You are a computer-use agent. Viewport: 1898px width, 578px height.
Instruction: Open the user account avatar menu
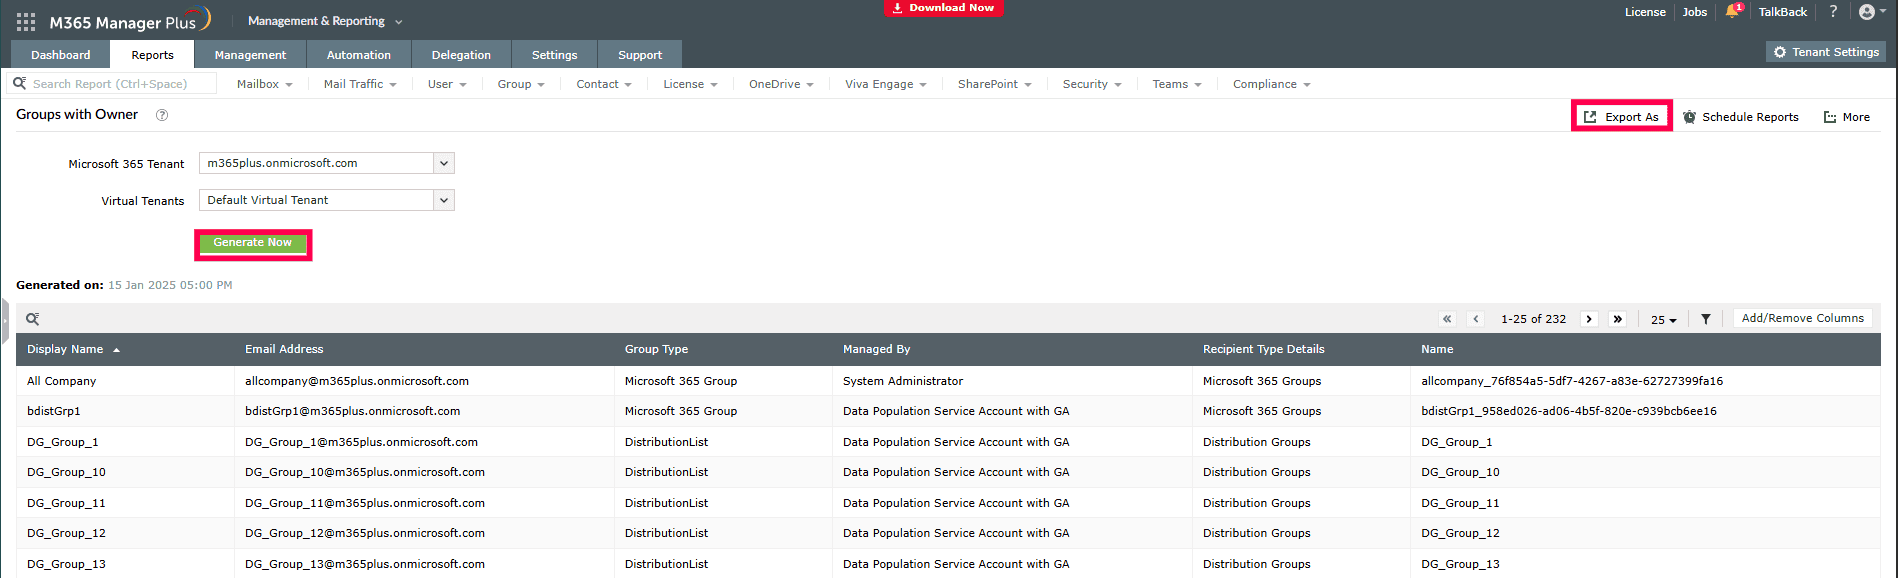(x=1872, y=12)
